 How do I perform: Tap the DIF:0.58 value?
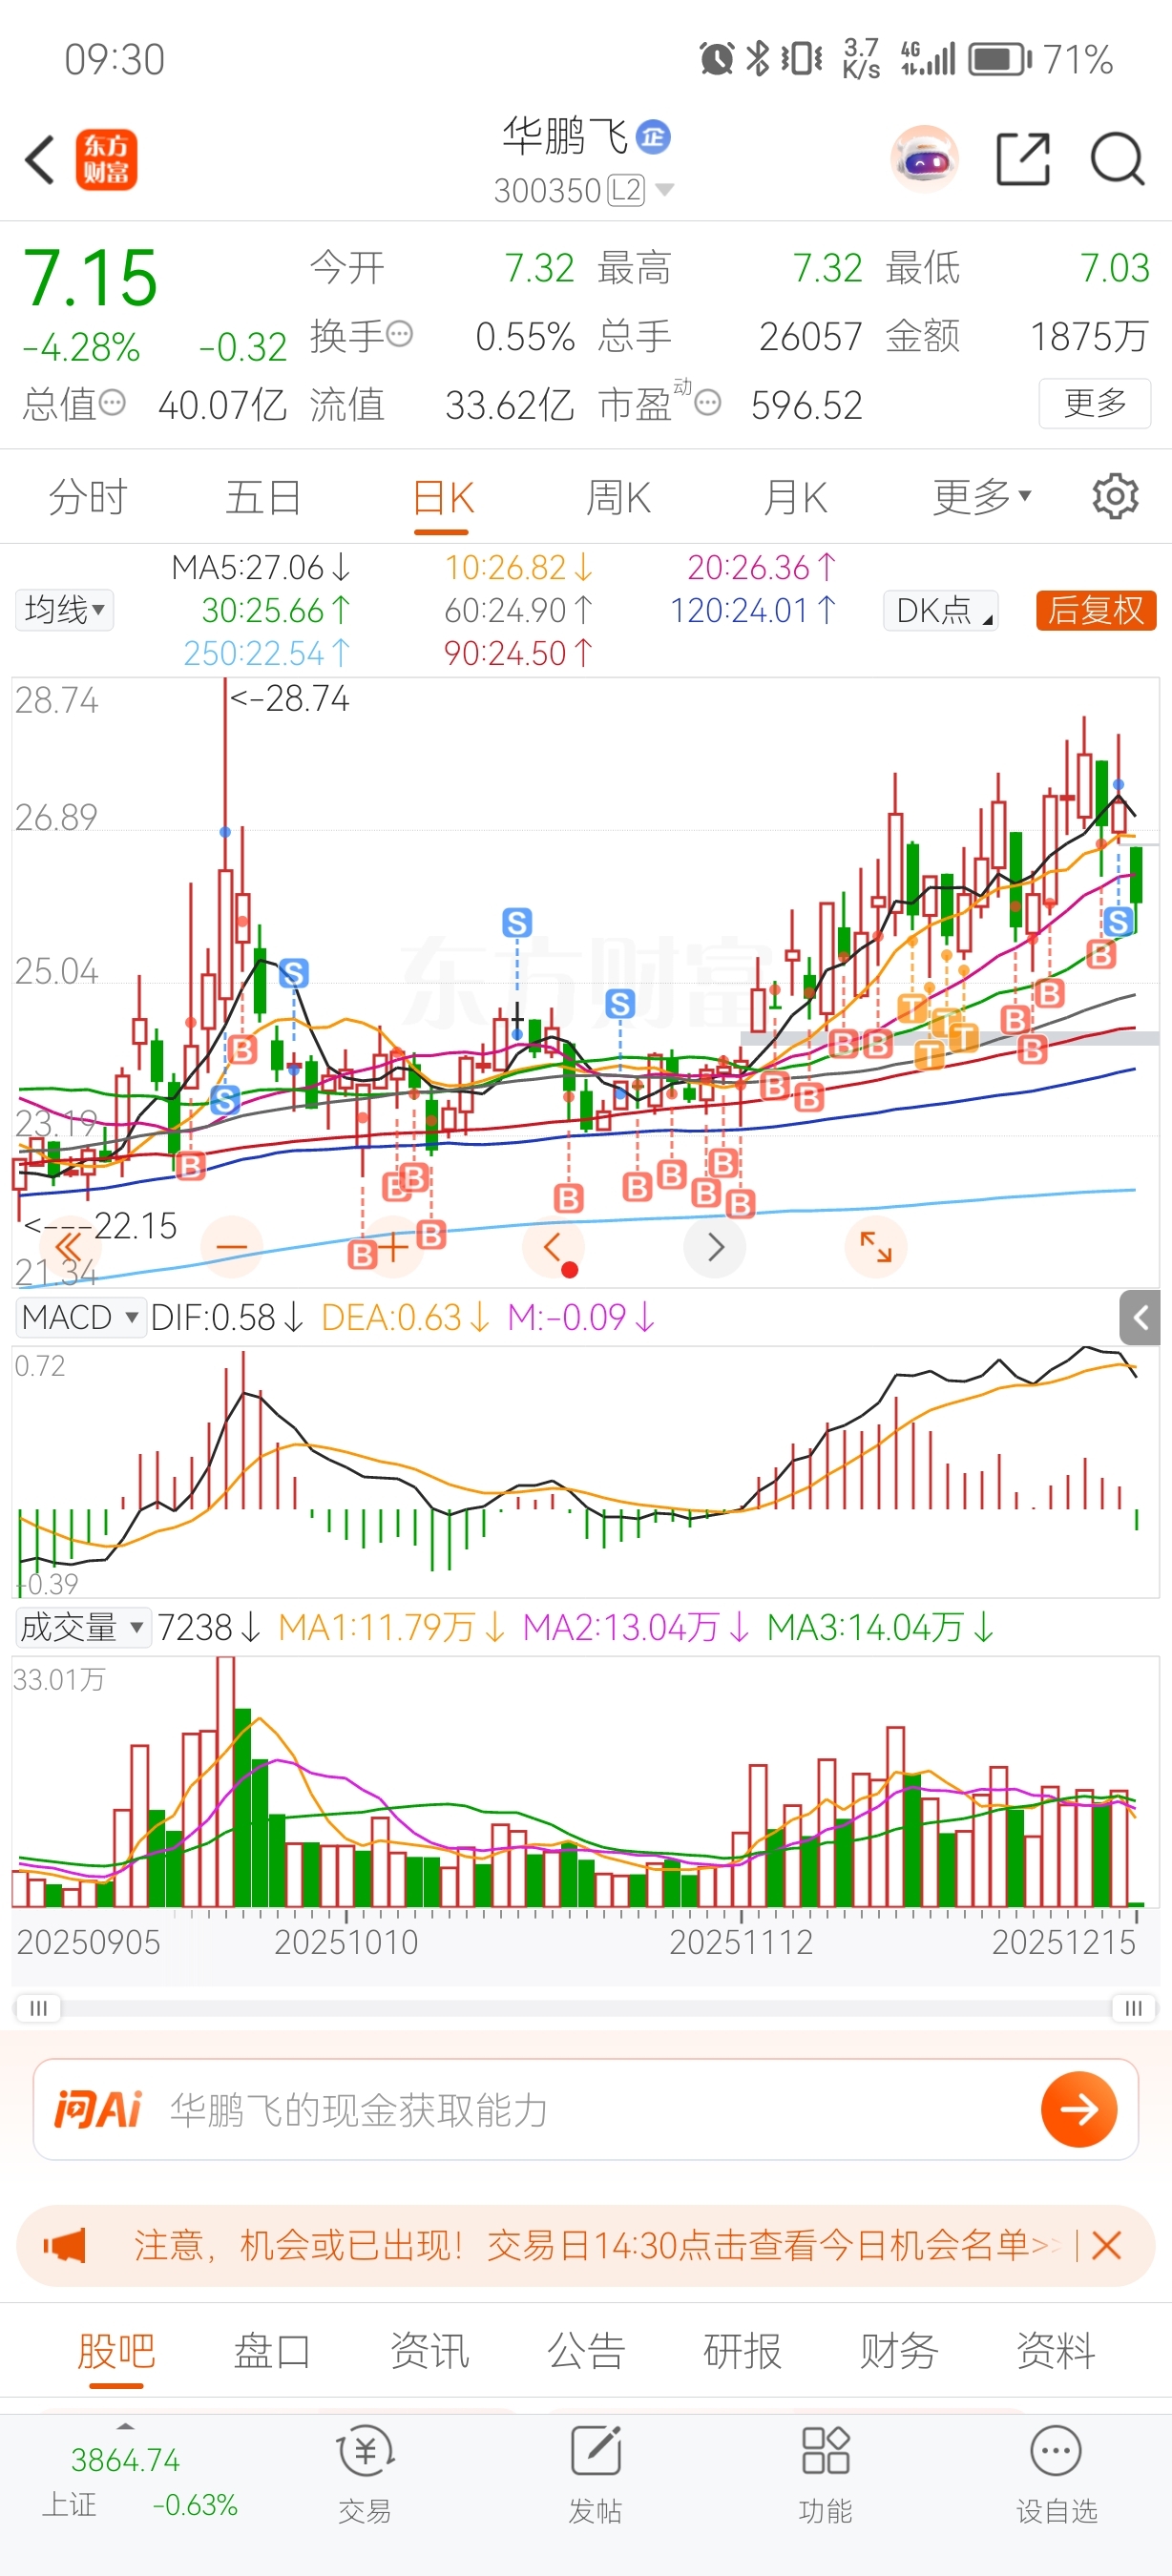(227, 1317)
